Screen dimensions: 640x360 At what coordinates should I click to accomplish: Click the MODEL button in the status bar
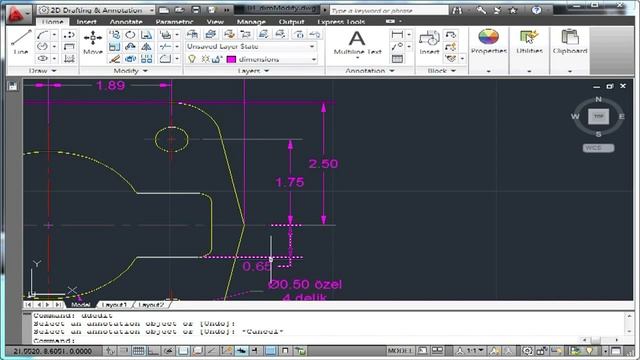coord(400,351)
